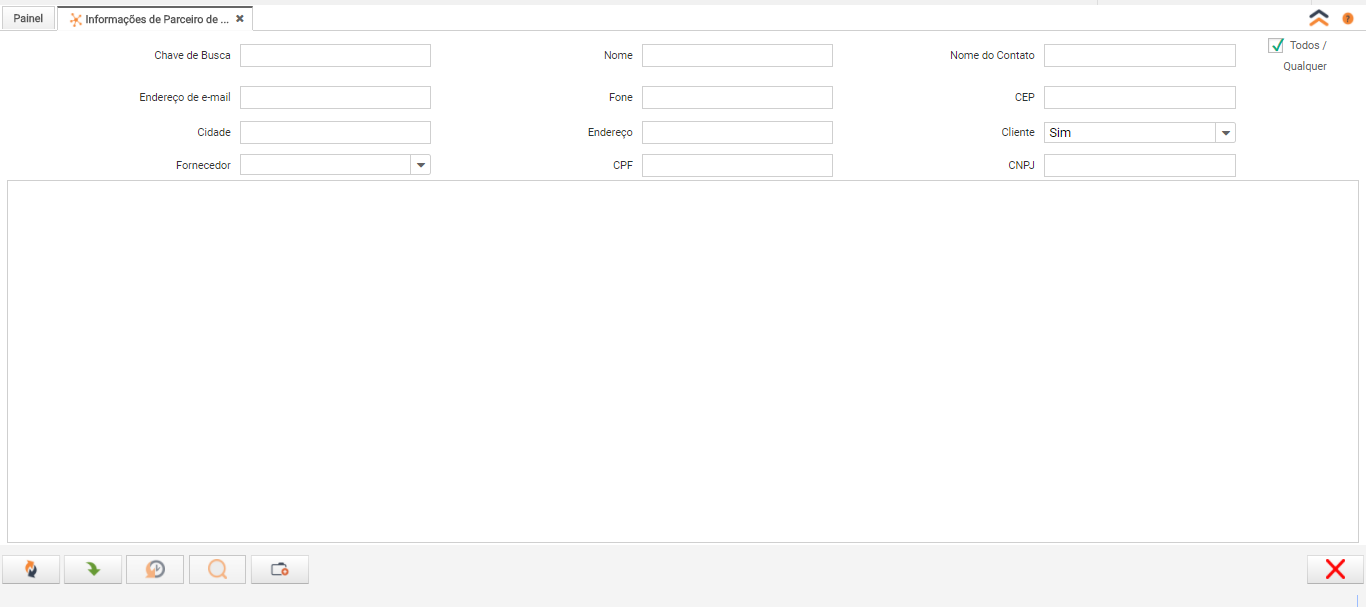
Task: Click the Chave de Busca input field
Action: [x=335, y=56]
